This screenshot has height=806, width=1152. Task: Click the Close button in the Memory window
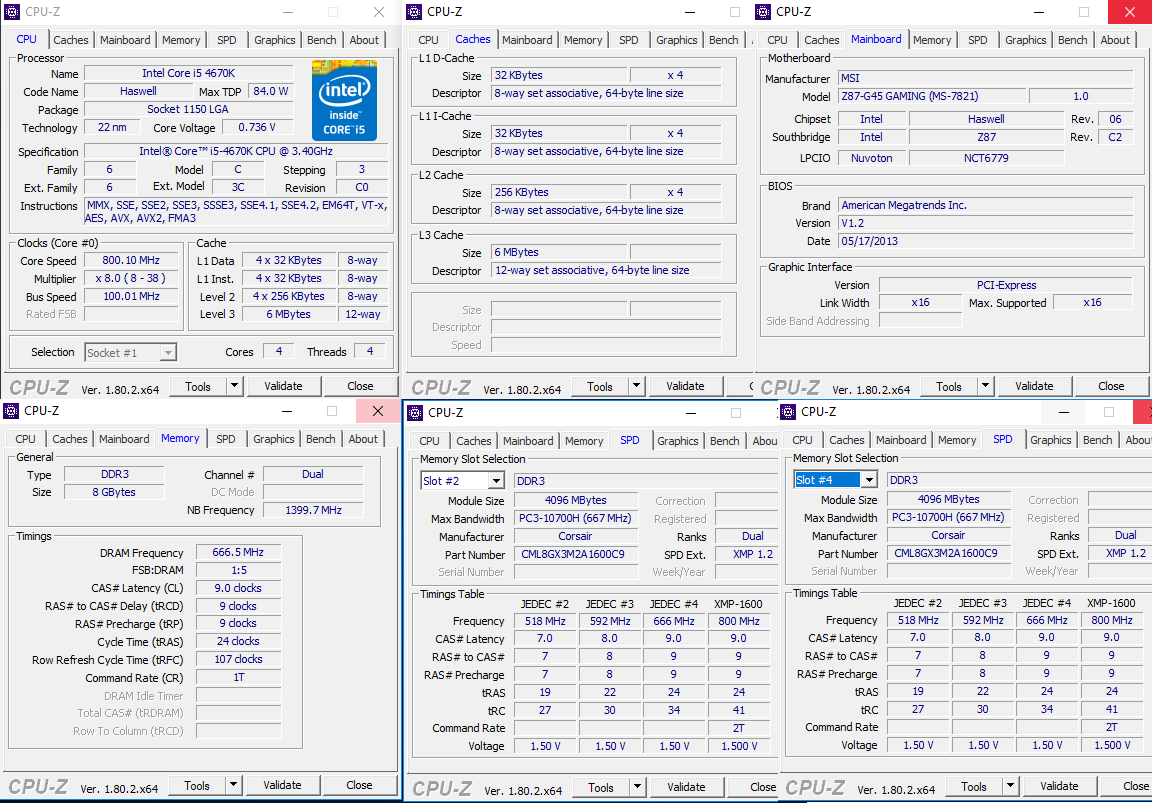click(359, 785)
